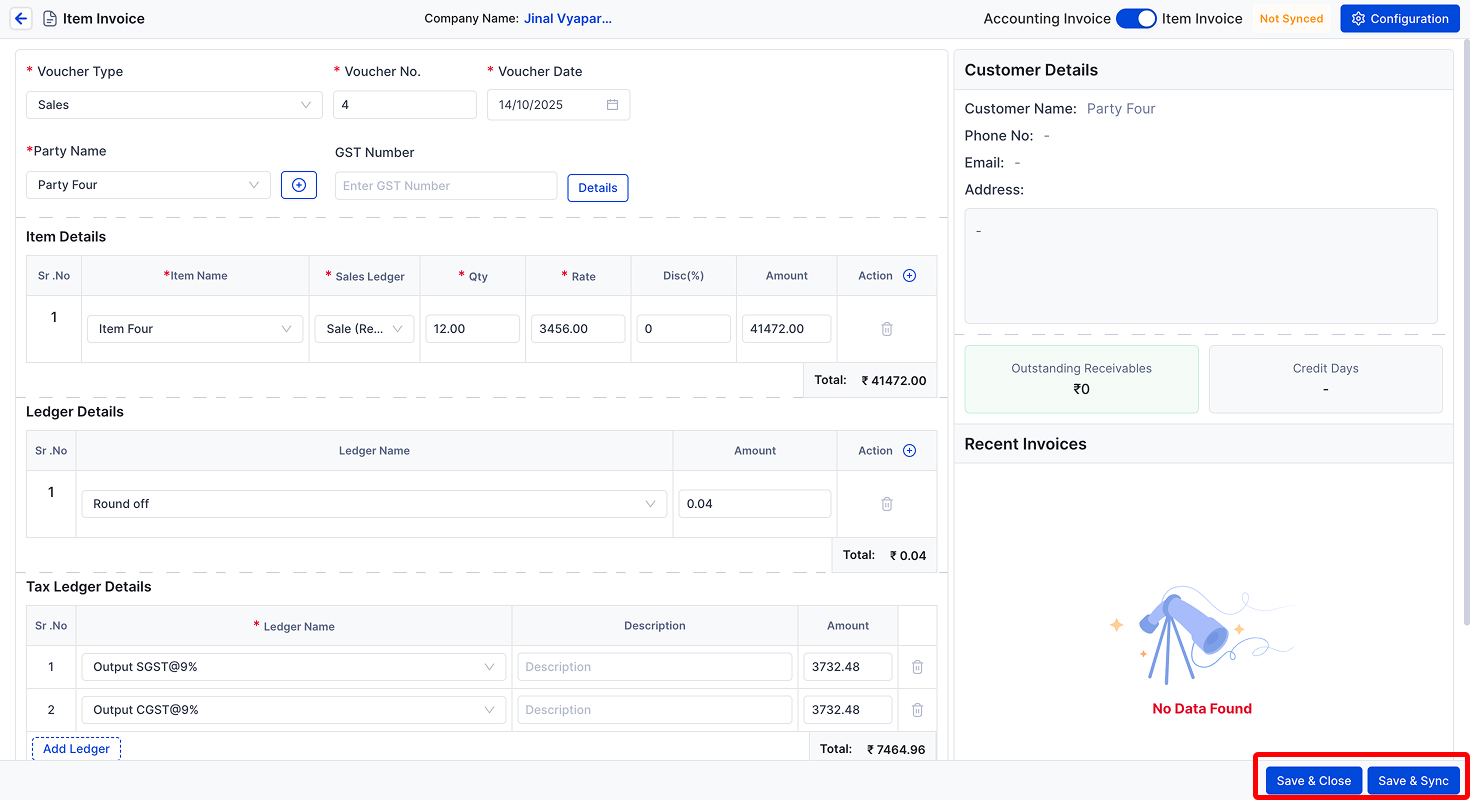
Task: Click customer name Party Four in details
Action: (x=1121, y=109)
